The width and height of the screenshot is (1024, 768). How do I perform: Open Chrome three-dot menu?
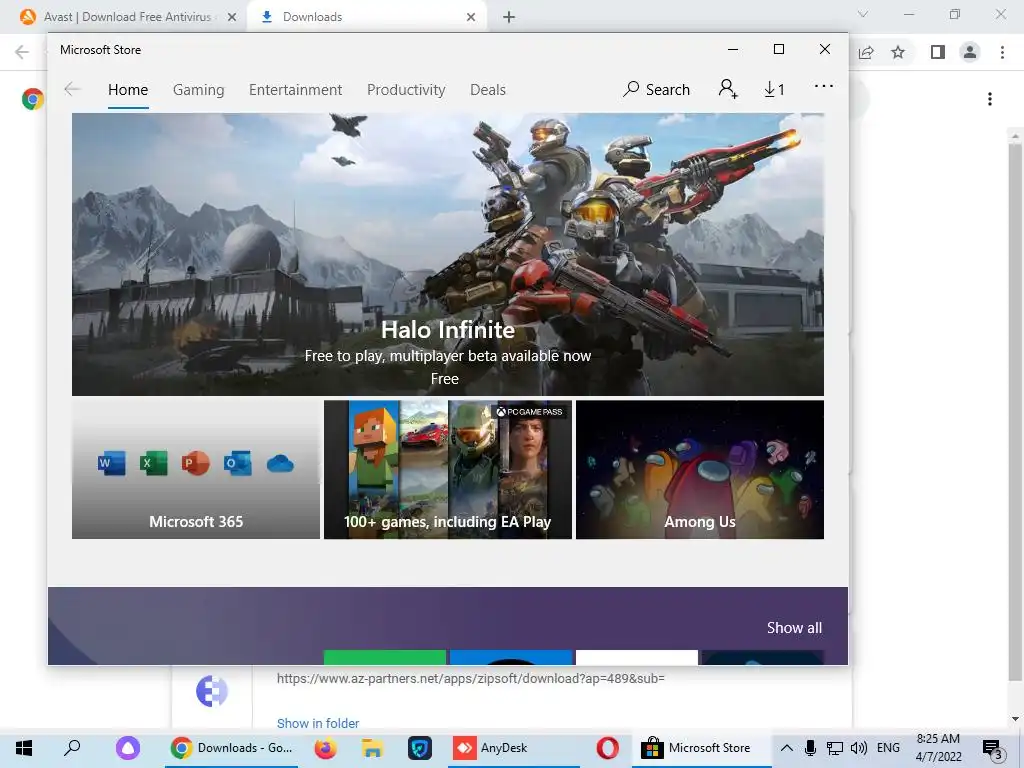click(1002, 52)
